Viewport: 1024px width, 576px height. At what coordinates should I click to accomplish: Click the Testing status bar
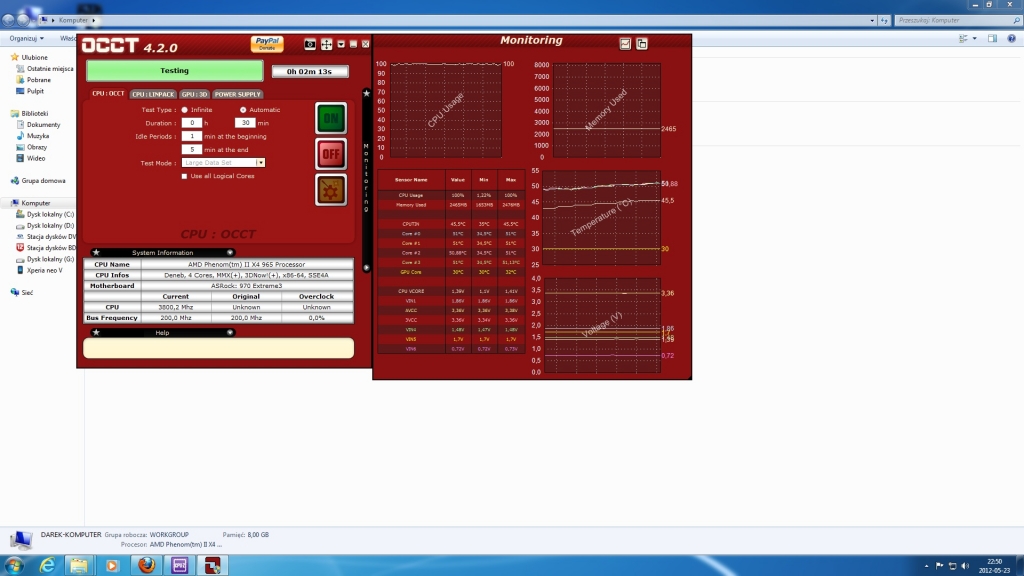pos(174,71)
